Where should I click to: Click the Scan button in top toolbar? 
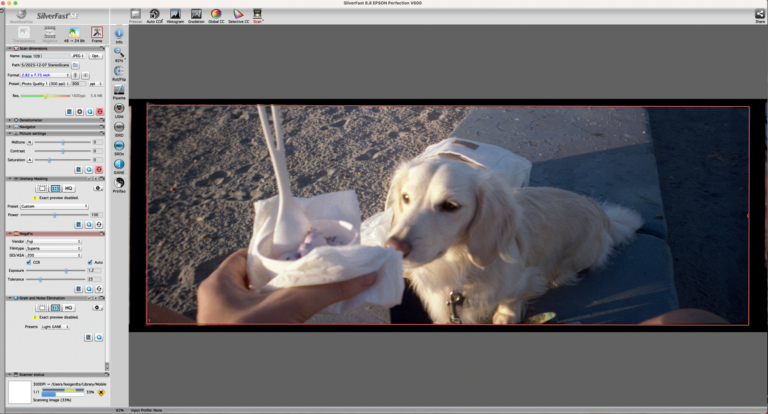[258, 15]
